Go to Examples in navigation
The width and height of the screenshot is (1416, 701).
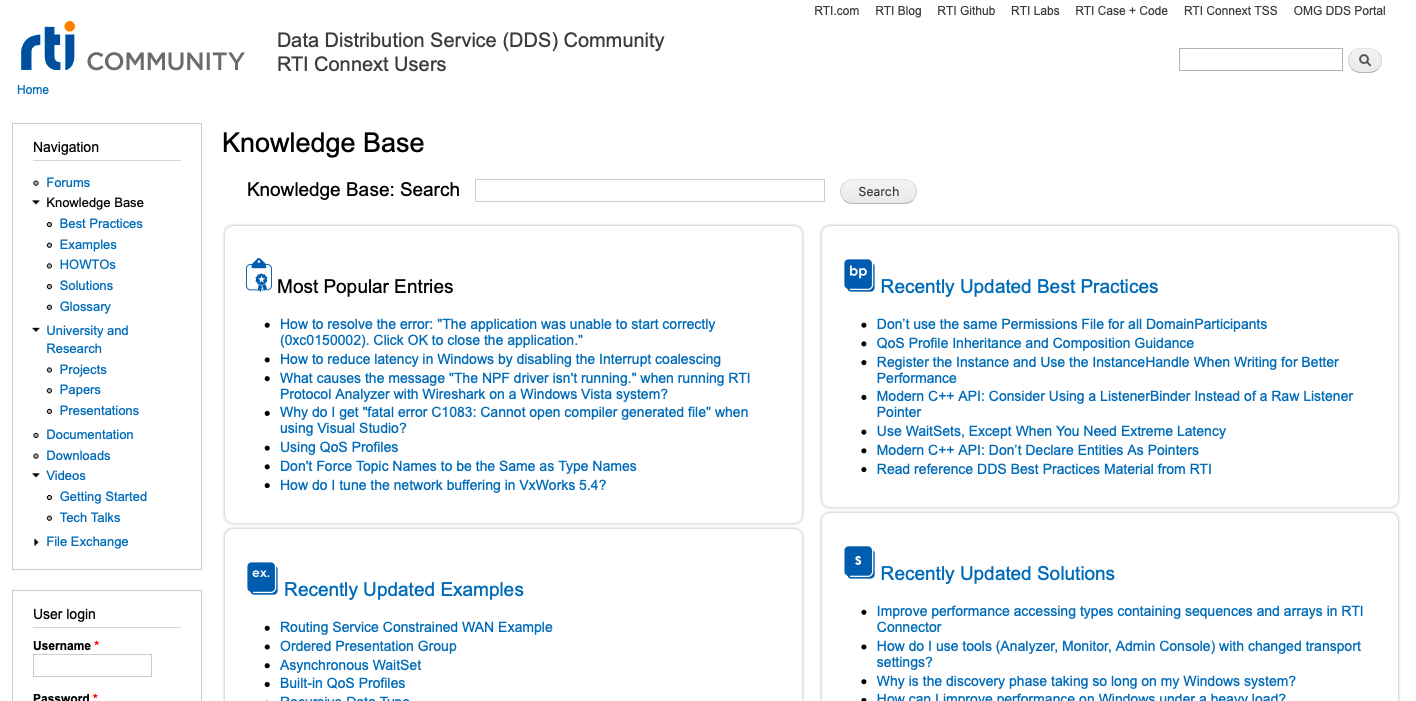coord(88,245)
